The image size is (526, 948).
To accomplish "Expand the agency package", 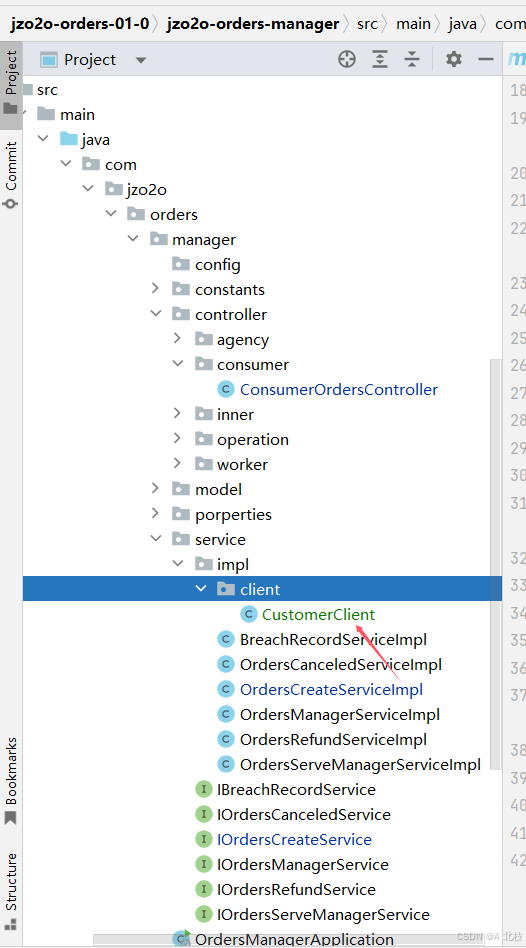I will pyautogui.click(x=178, y=338).
